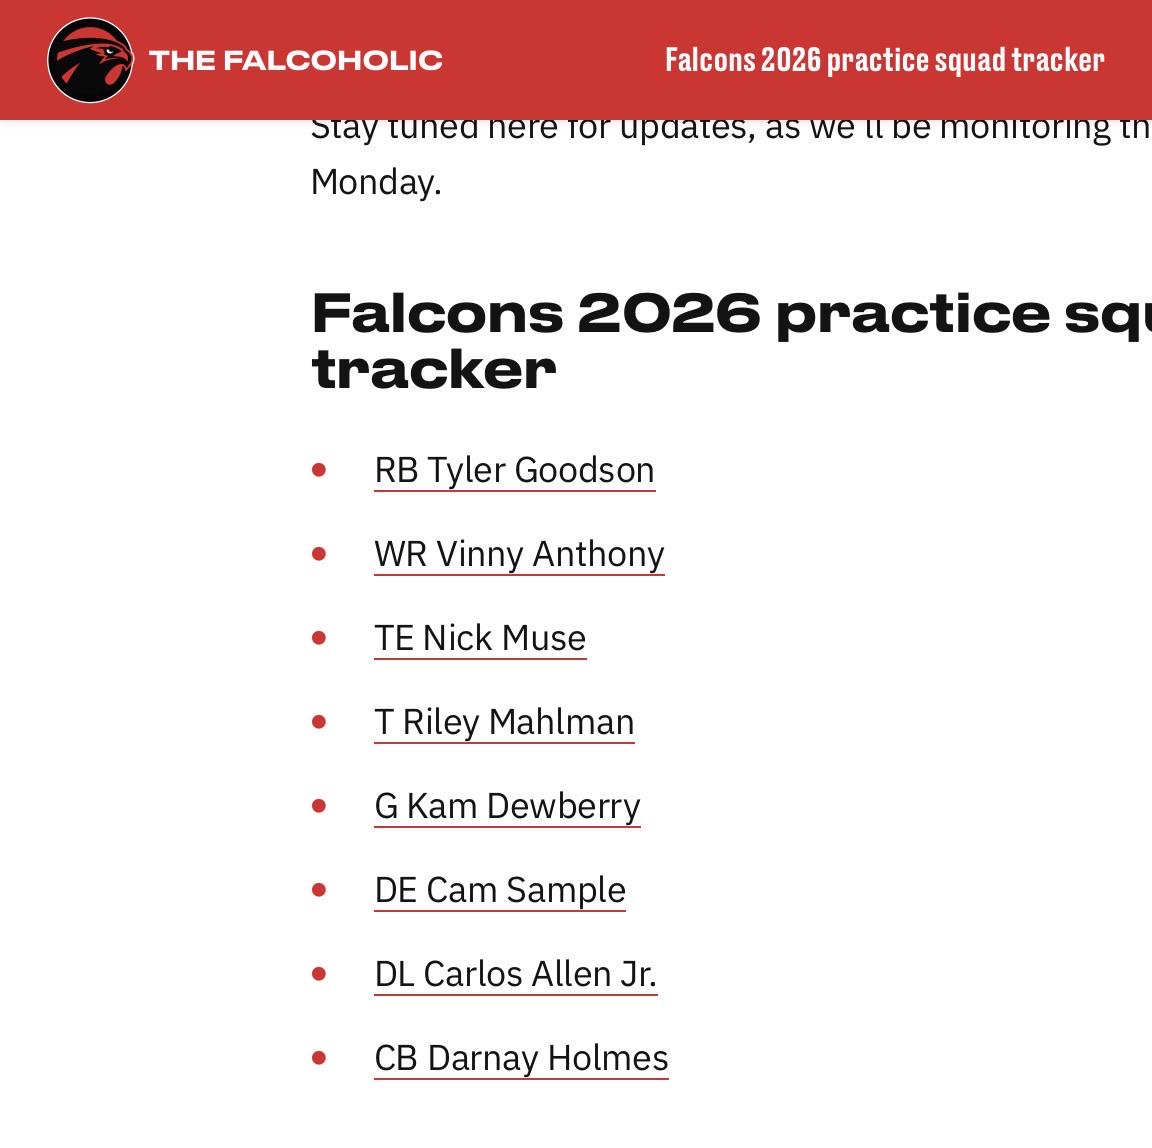Open the RB Tyler Goodson link

click(514, 470)
